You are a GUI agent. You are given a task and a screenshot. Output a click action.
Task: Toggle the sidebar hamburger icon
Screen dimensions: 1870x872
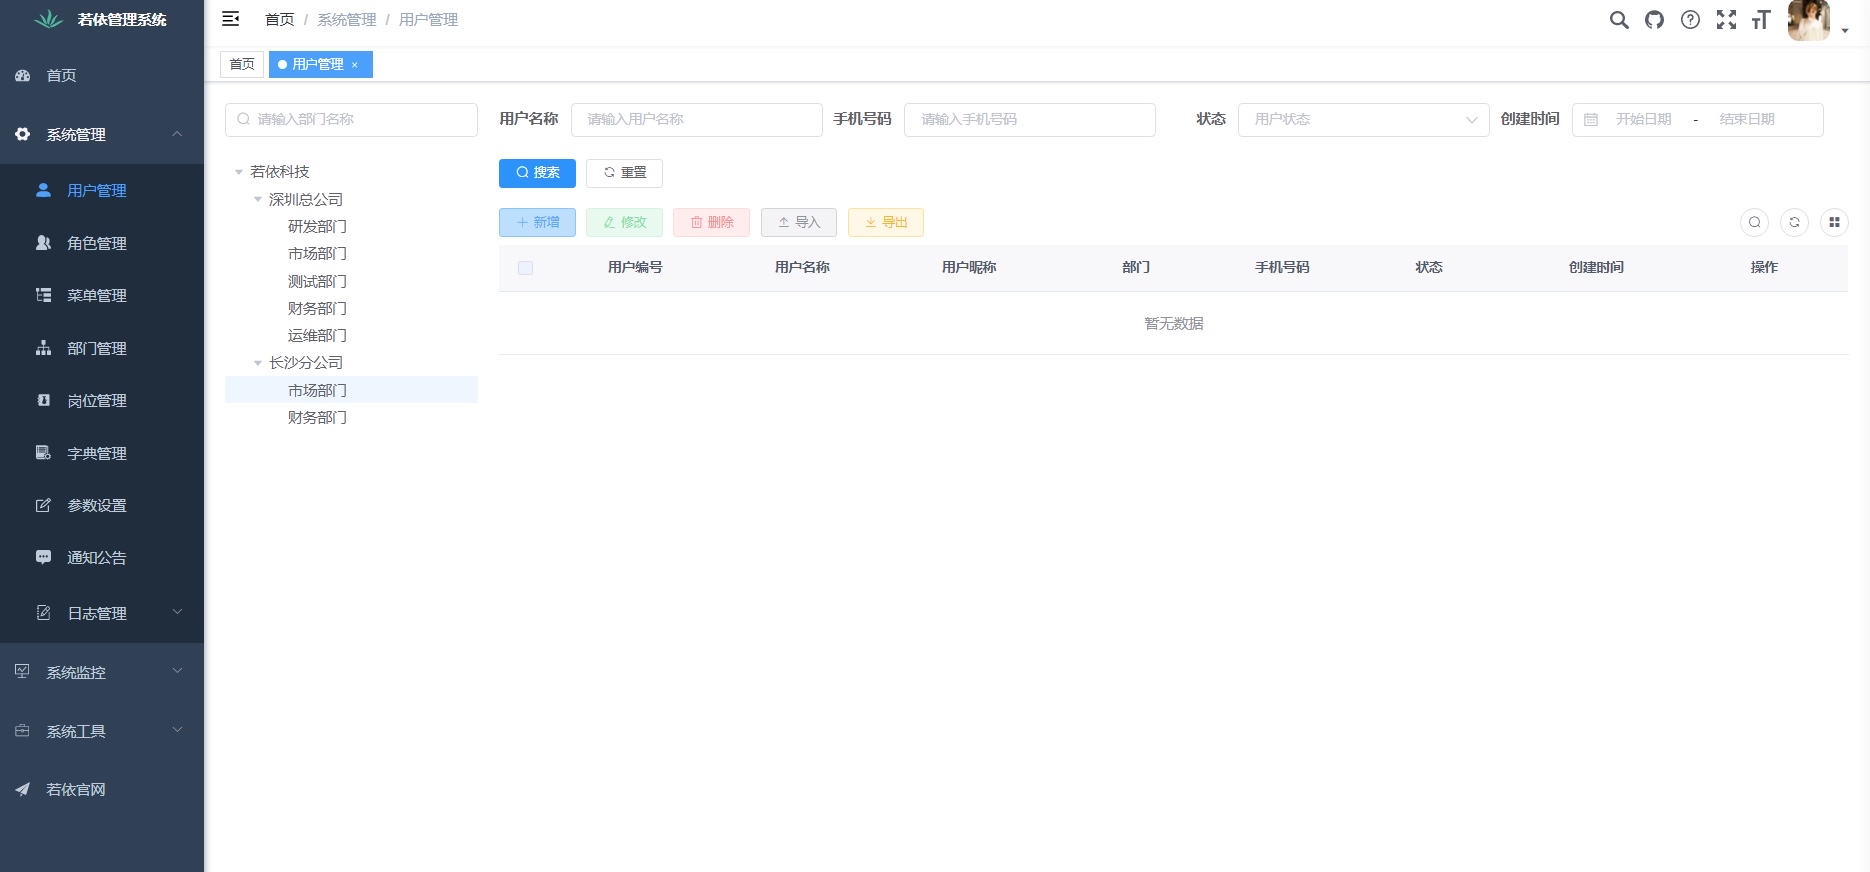click(x=231, y=19)
